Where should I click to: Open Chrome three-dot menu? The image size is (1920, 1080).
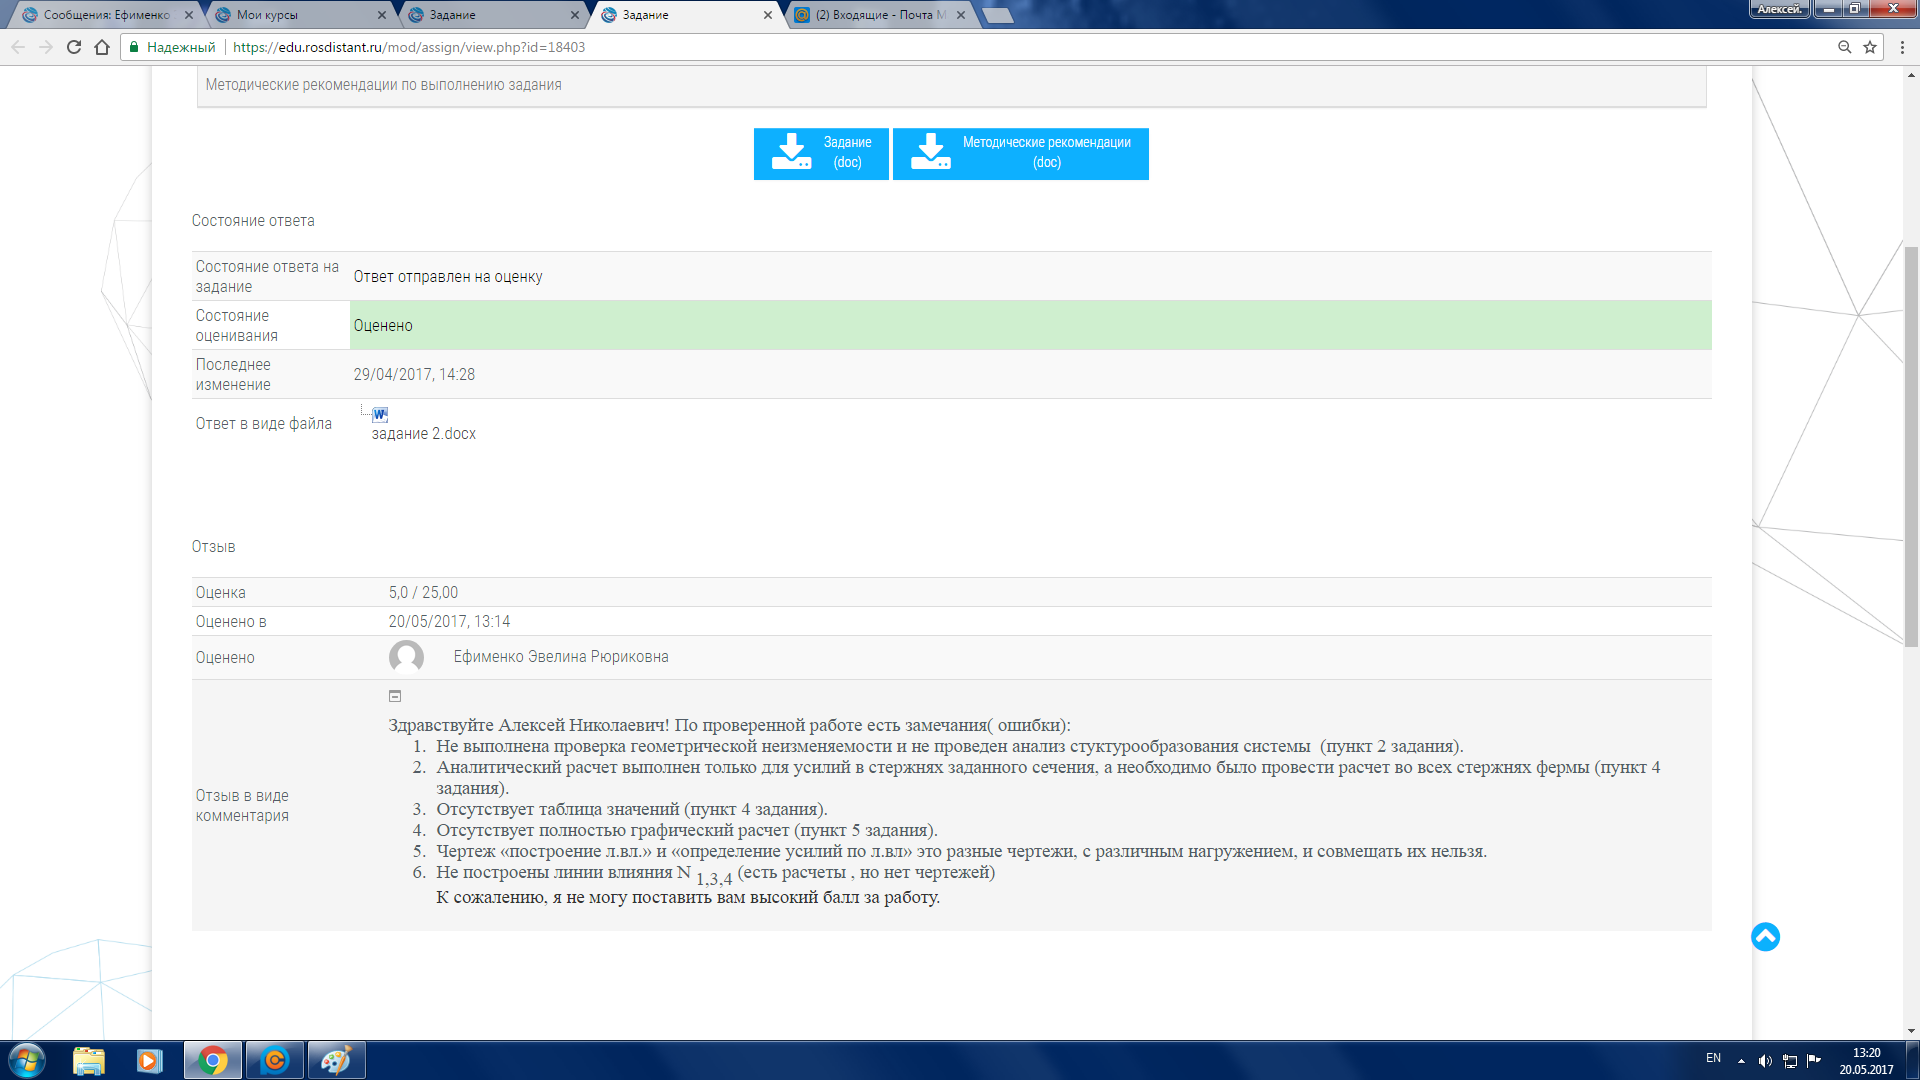[1903, 47]
